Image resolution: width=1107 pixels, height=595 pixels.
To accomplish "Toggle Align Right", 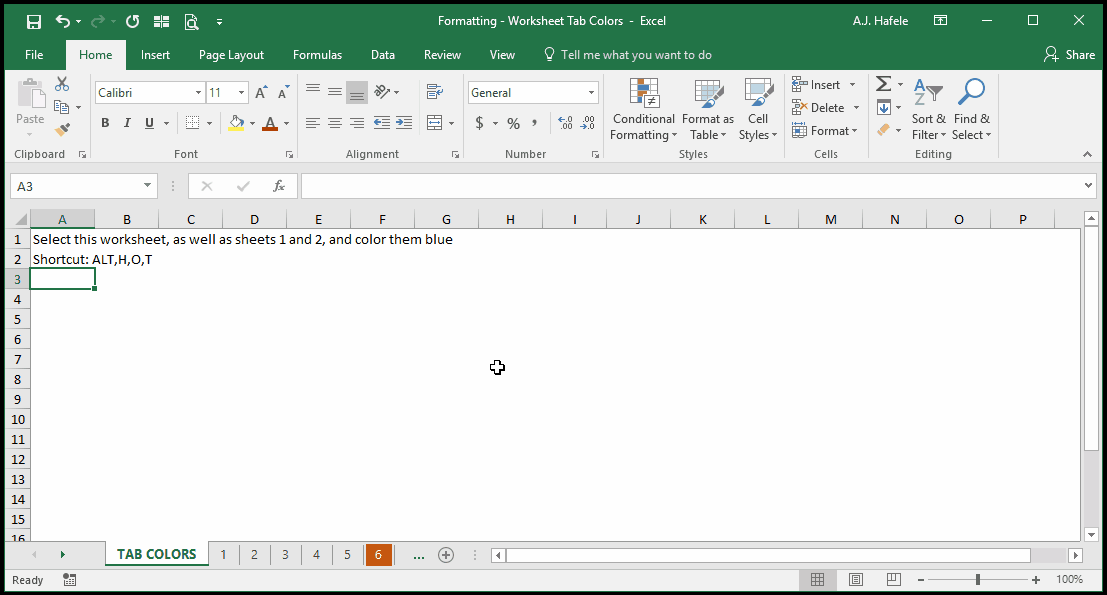I will coord(357,123).
